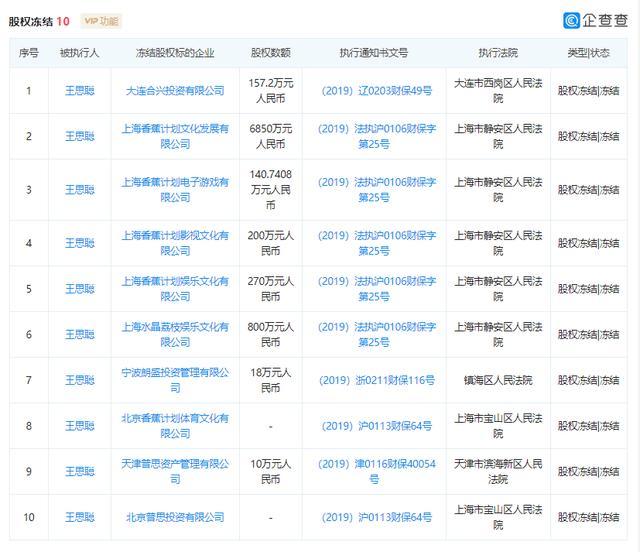Click the 股权冻结 section title
This screenshot has height=552, width=640.
tap(31, 21)
